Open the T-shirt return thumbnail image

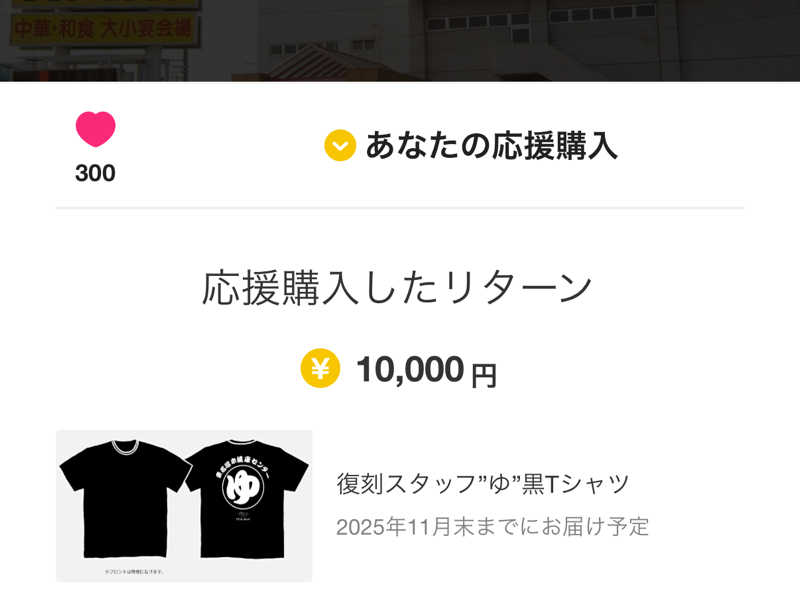184,505
